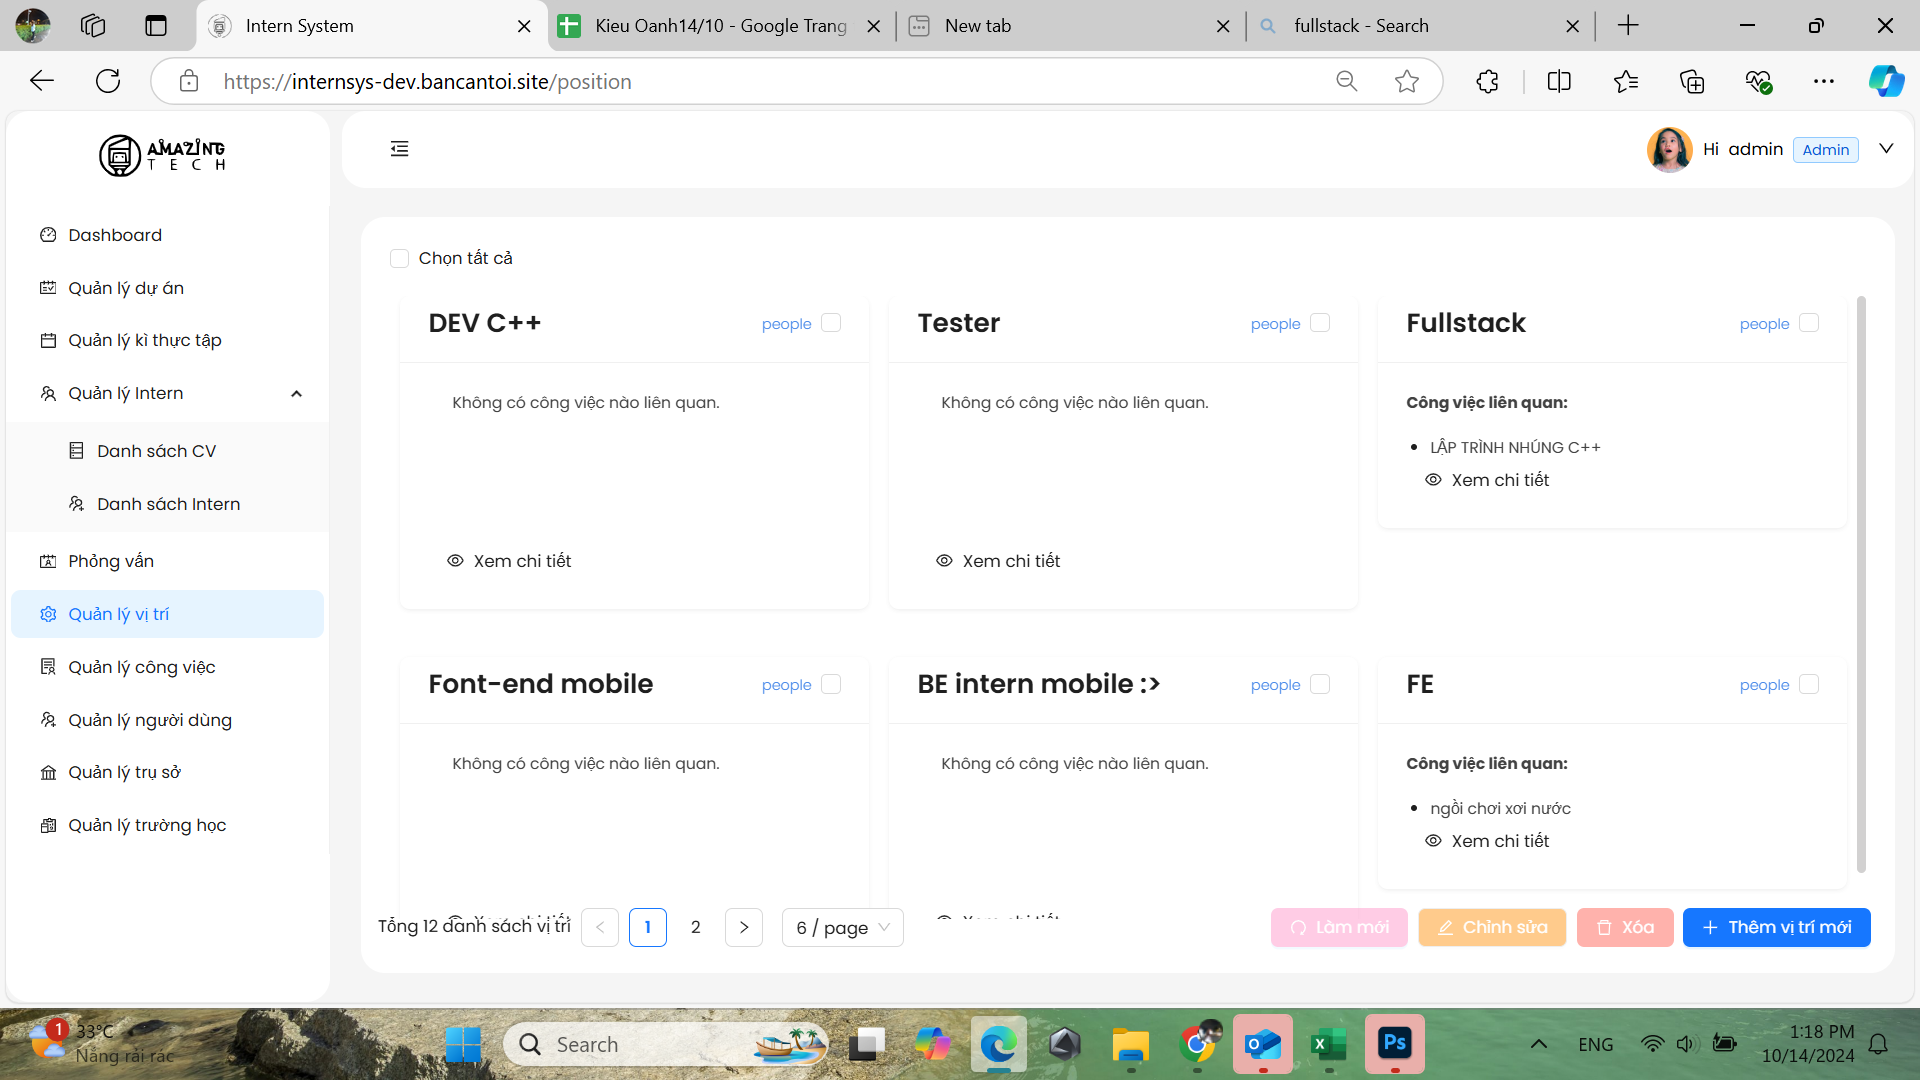
Task: Expand the admin account dropdown arrow
Action: [x=1886, y=149]
